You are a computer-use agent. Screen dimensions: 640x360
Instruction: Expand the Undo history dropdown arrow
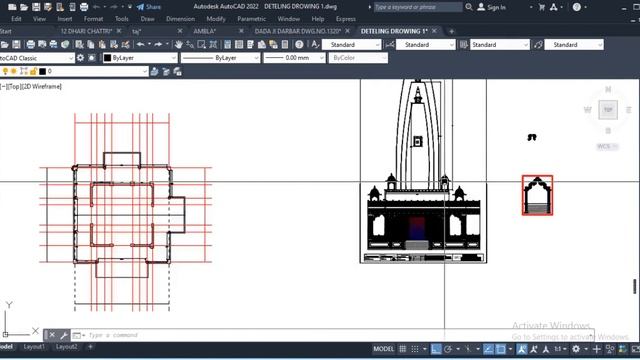point(149,44)
